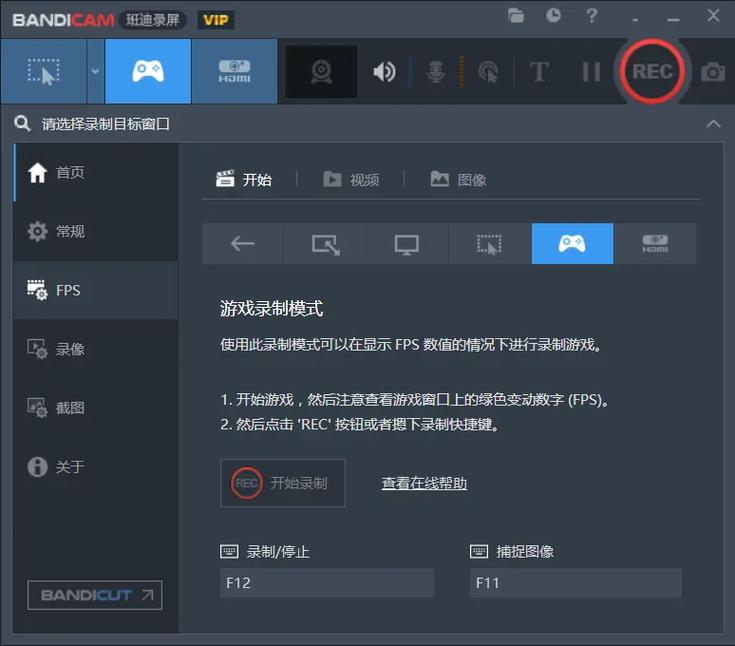The image size is (735, 646).
Task: Open the output folder icon
Action: click(x=516, y=16)
